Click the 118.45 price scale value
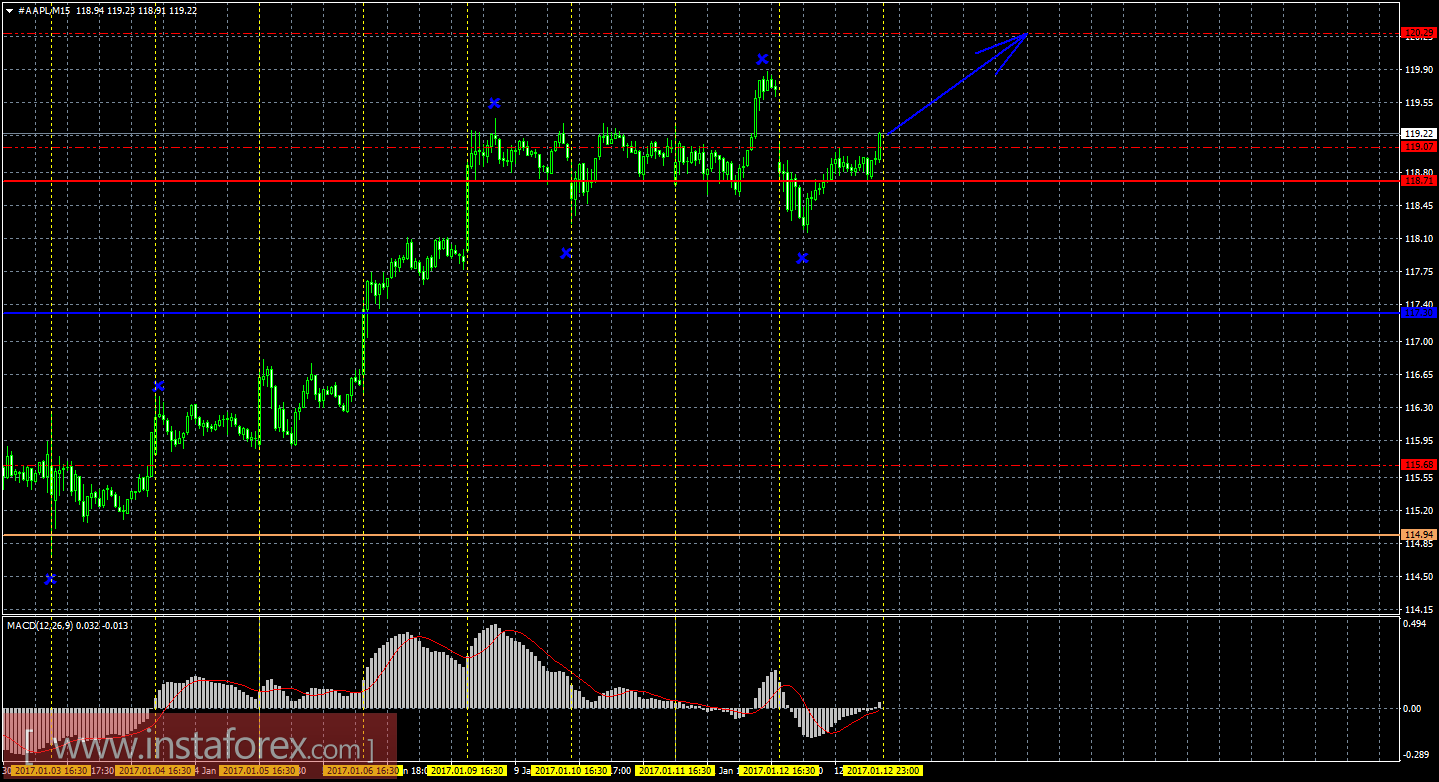 pos(1417,206)
